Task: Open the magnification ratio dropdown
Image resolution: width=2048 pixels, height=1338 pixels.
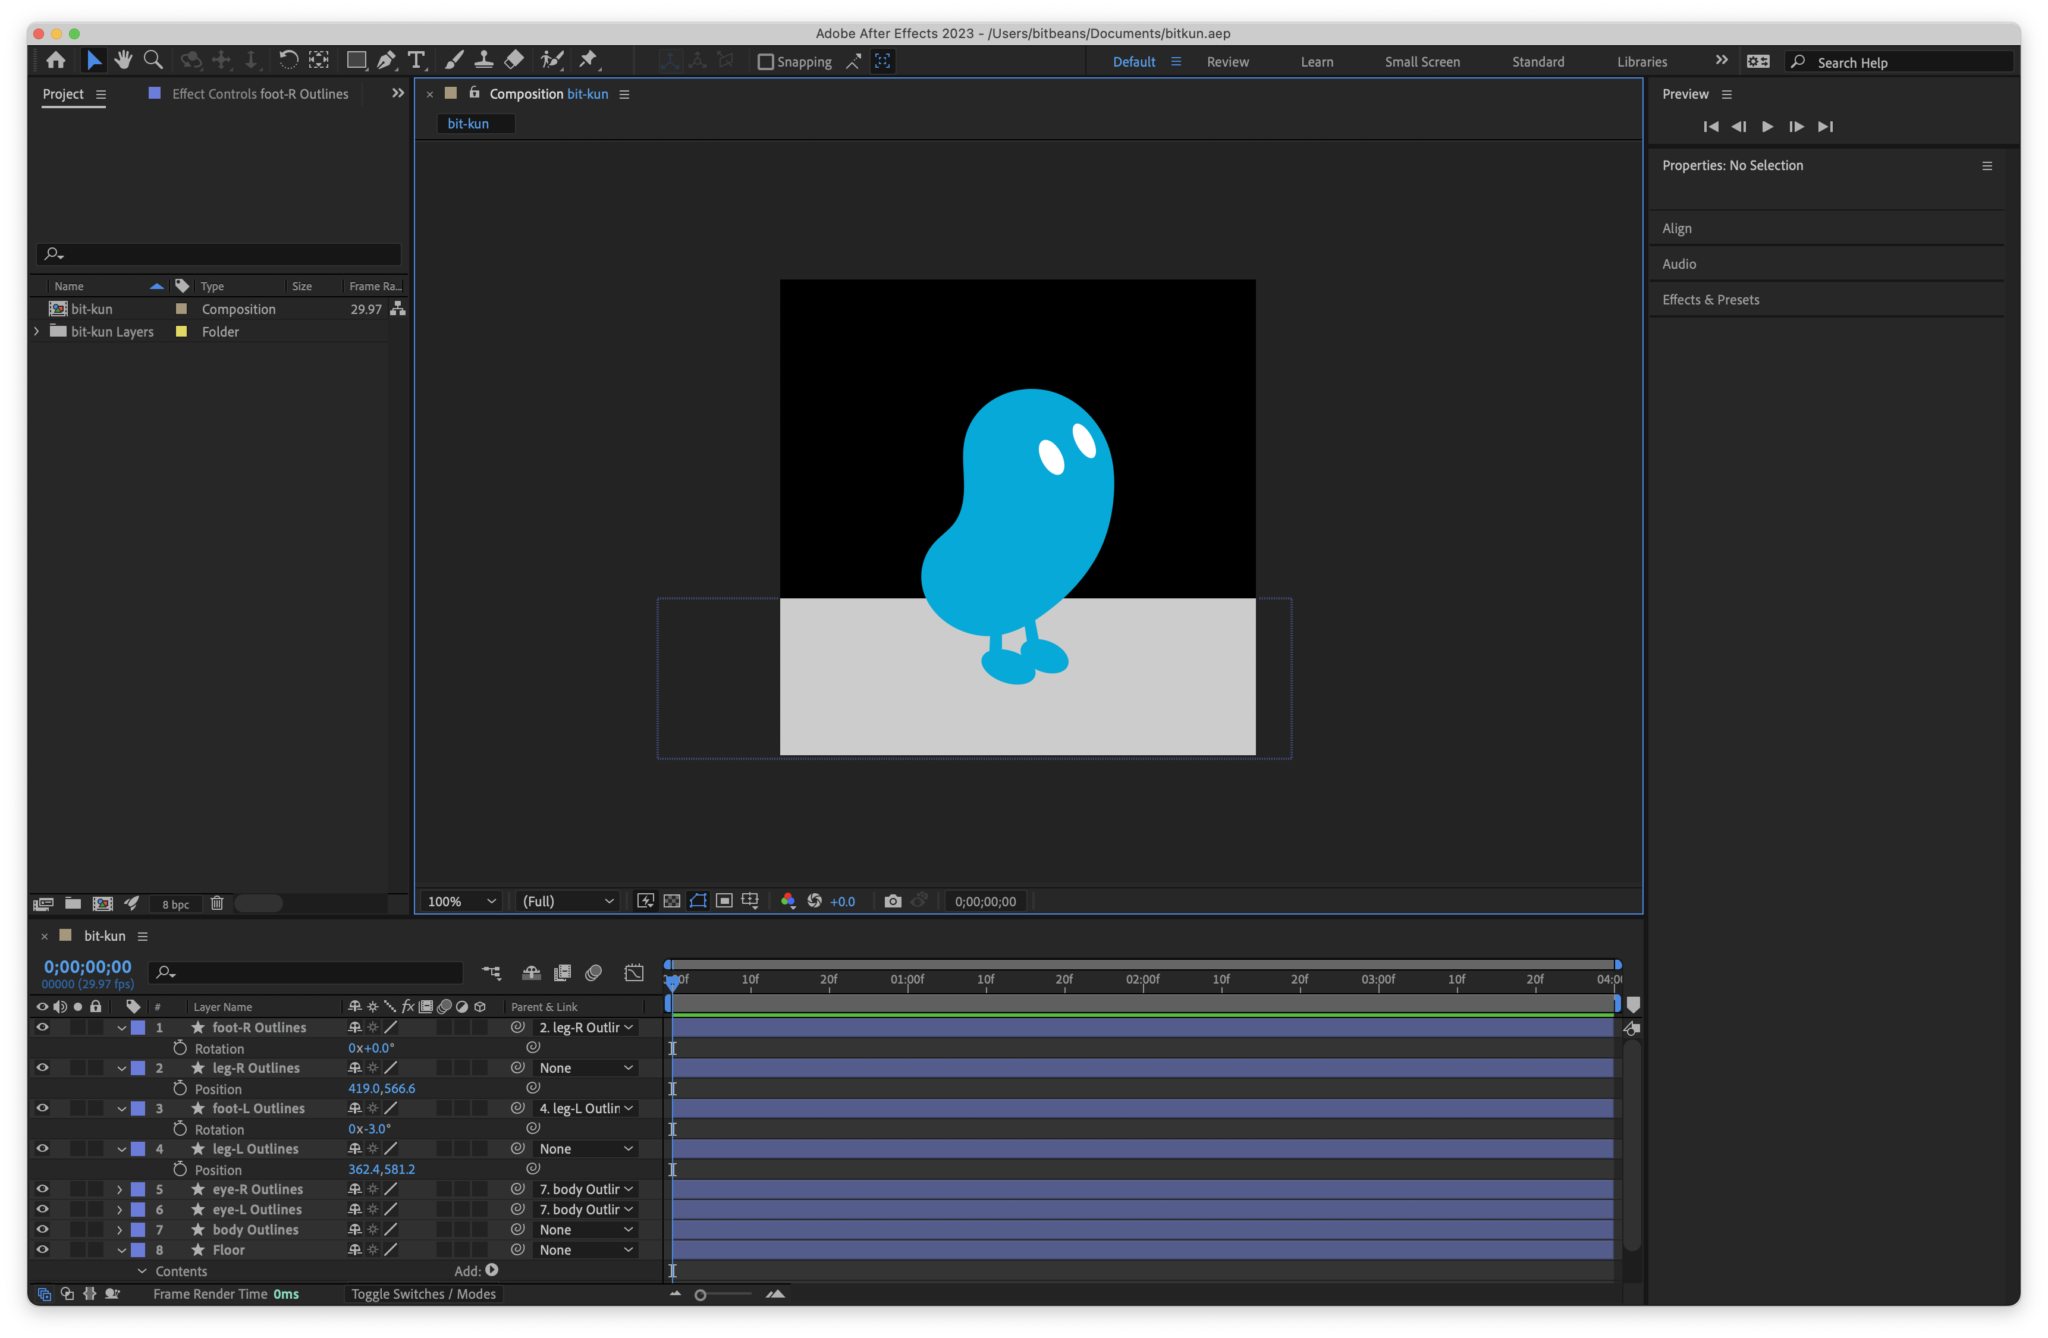Action: (x=460, y=901)
